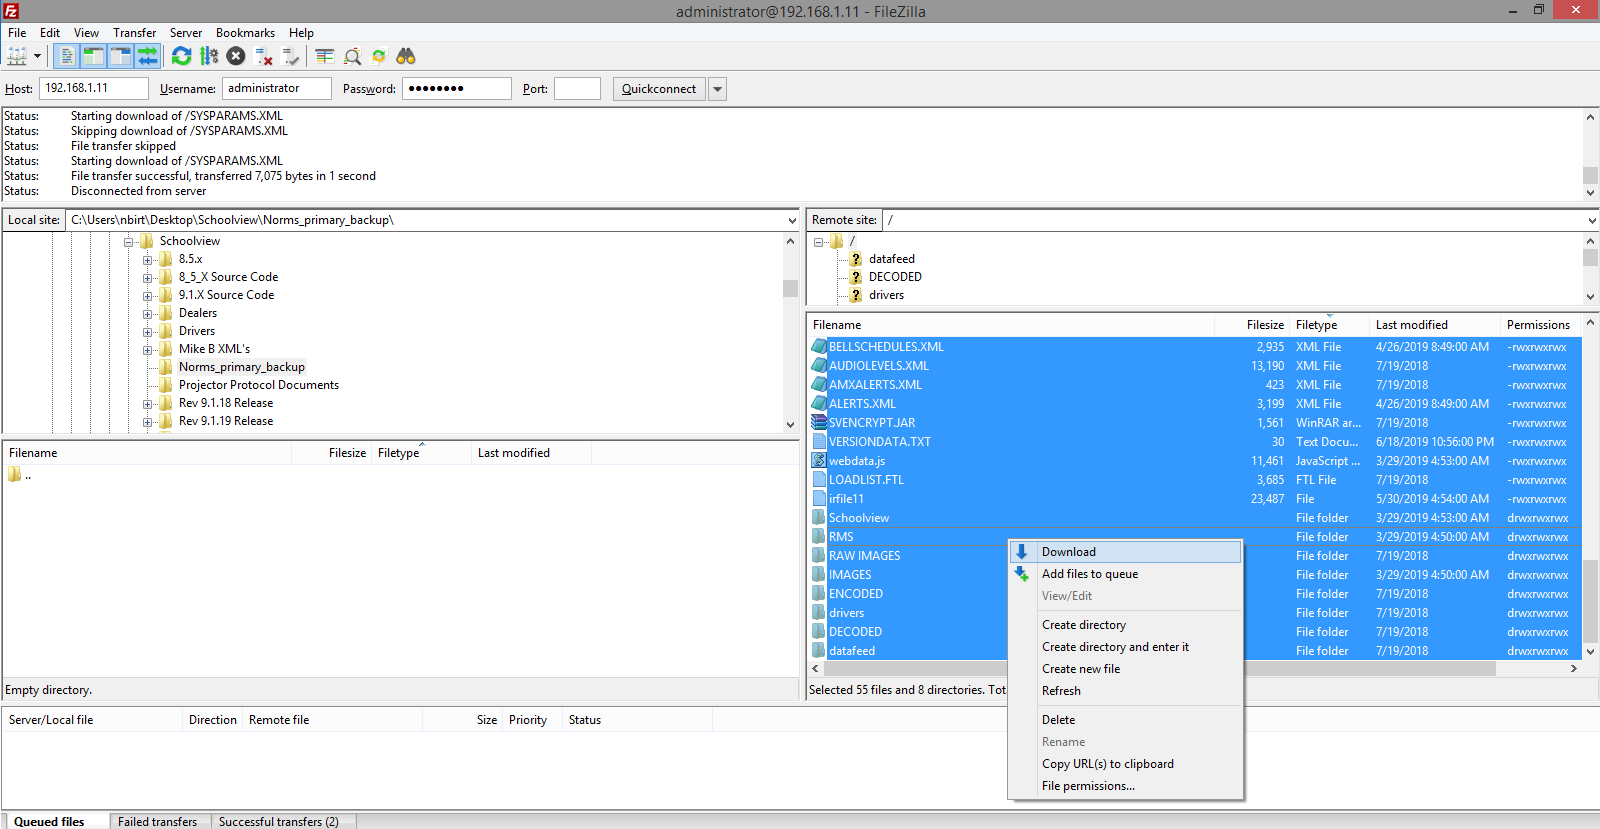Toggle the local directory tree view

[93, 57]
